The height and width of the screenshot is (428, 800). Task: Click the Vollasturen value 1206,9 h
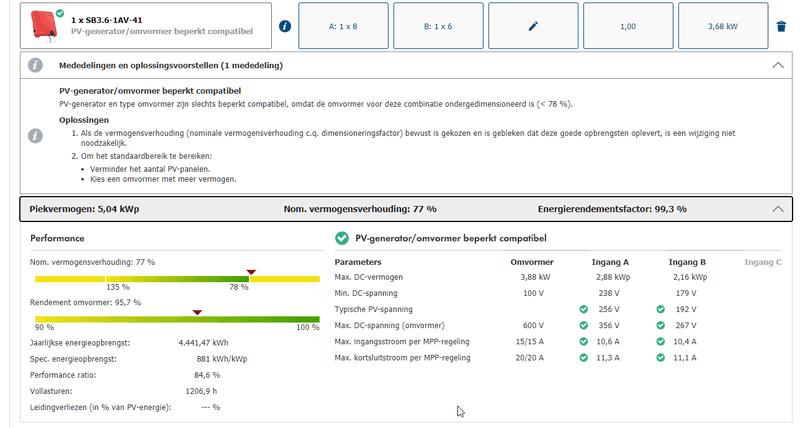(x=202, y=391)
